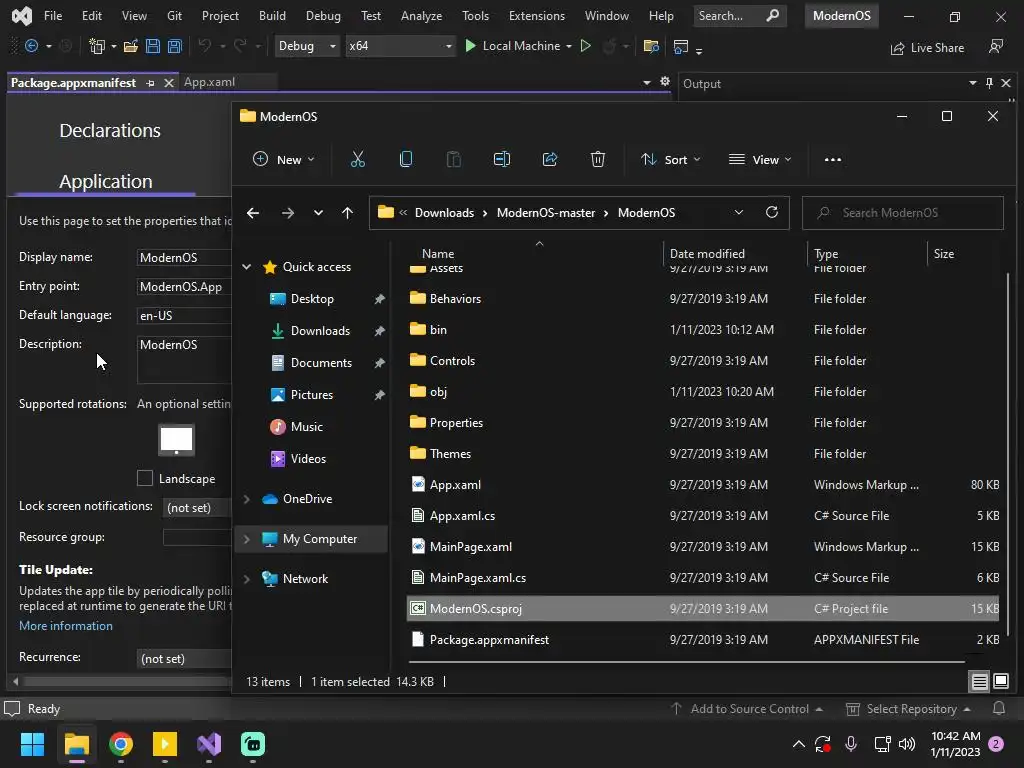1024x768 pixels.
Task: Open the Debug configuration dropdown
Action: pos(307,46)
